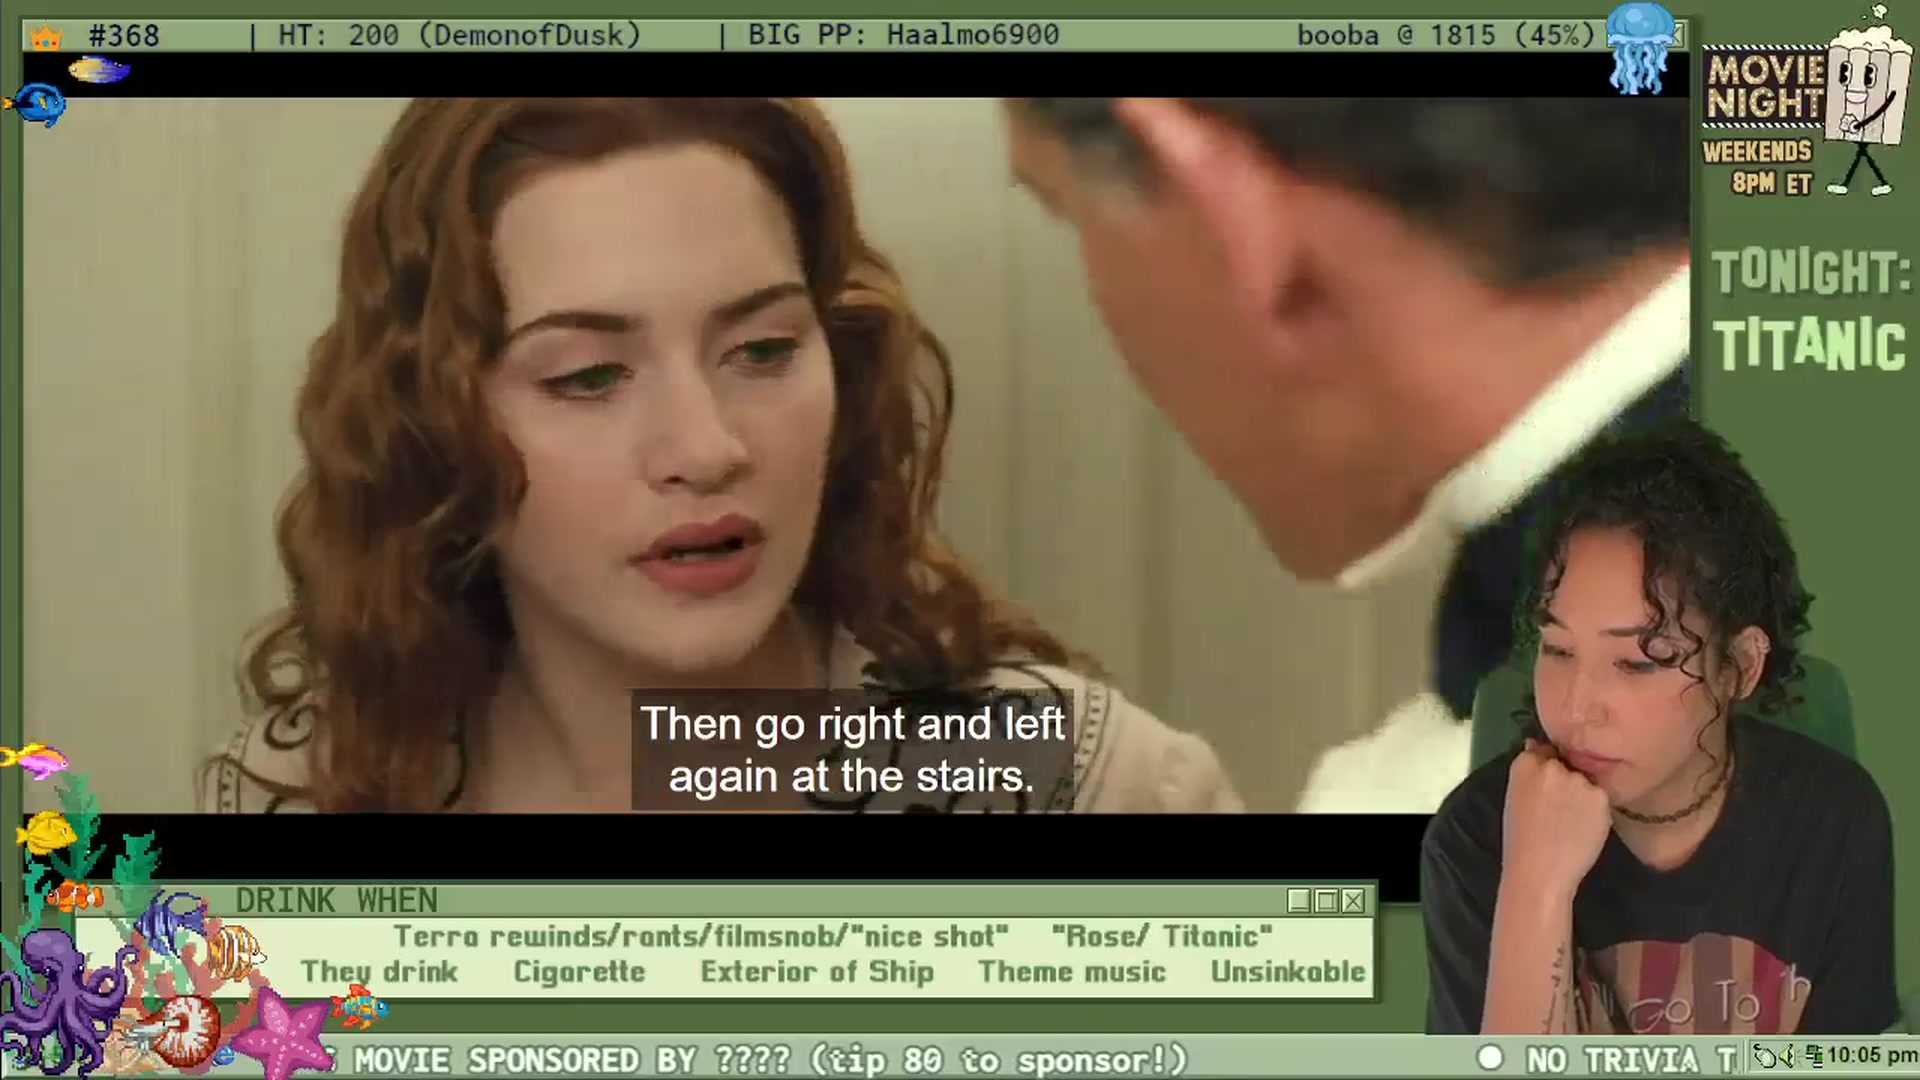Click the "Unsinkable" rule
This screenshot has width=1920, height=1080.
point(1288,972)
